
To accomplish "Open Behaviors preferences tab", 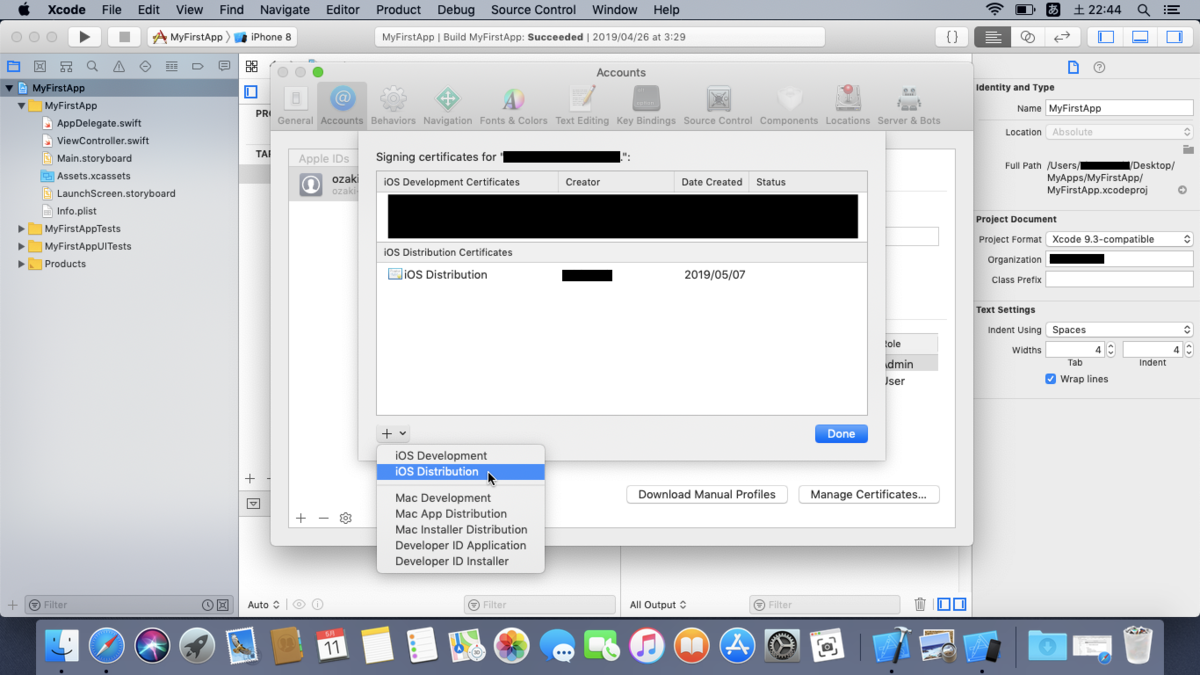I will (393, 105).
